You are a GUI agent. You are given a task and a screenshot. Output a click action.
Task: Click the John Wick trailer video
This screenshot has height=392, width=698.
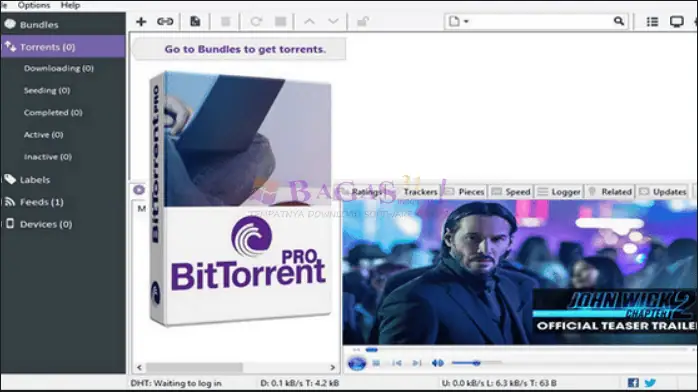(x=519, y=272)
